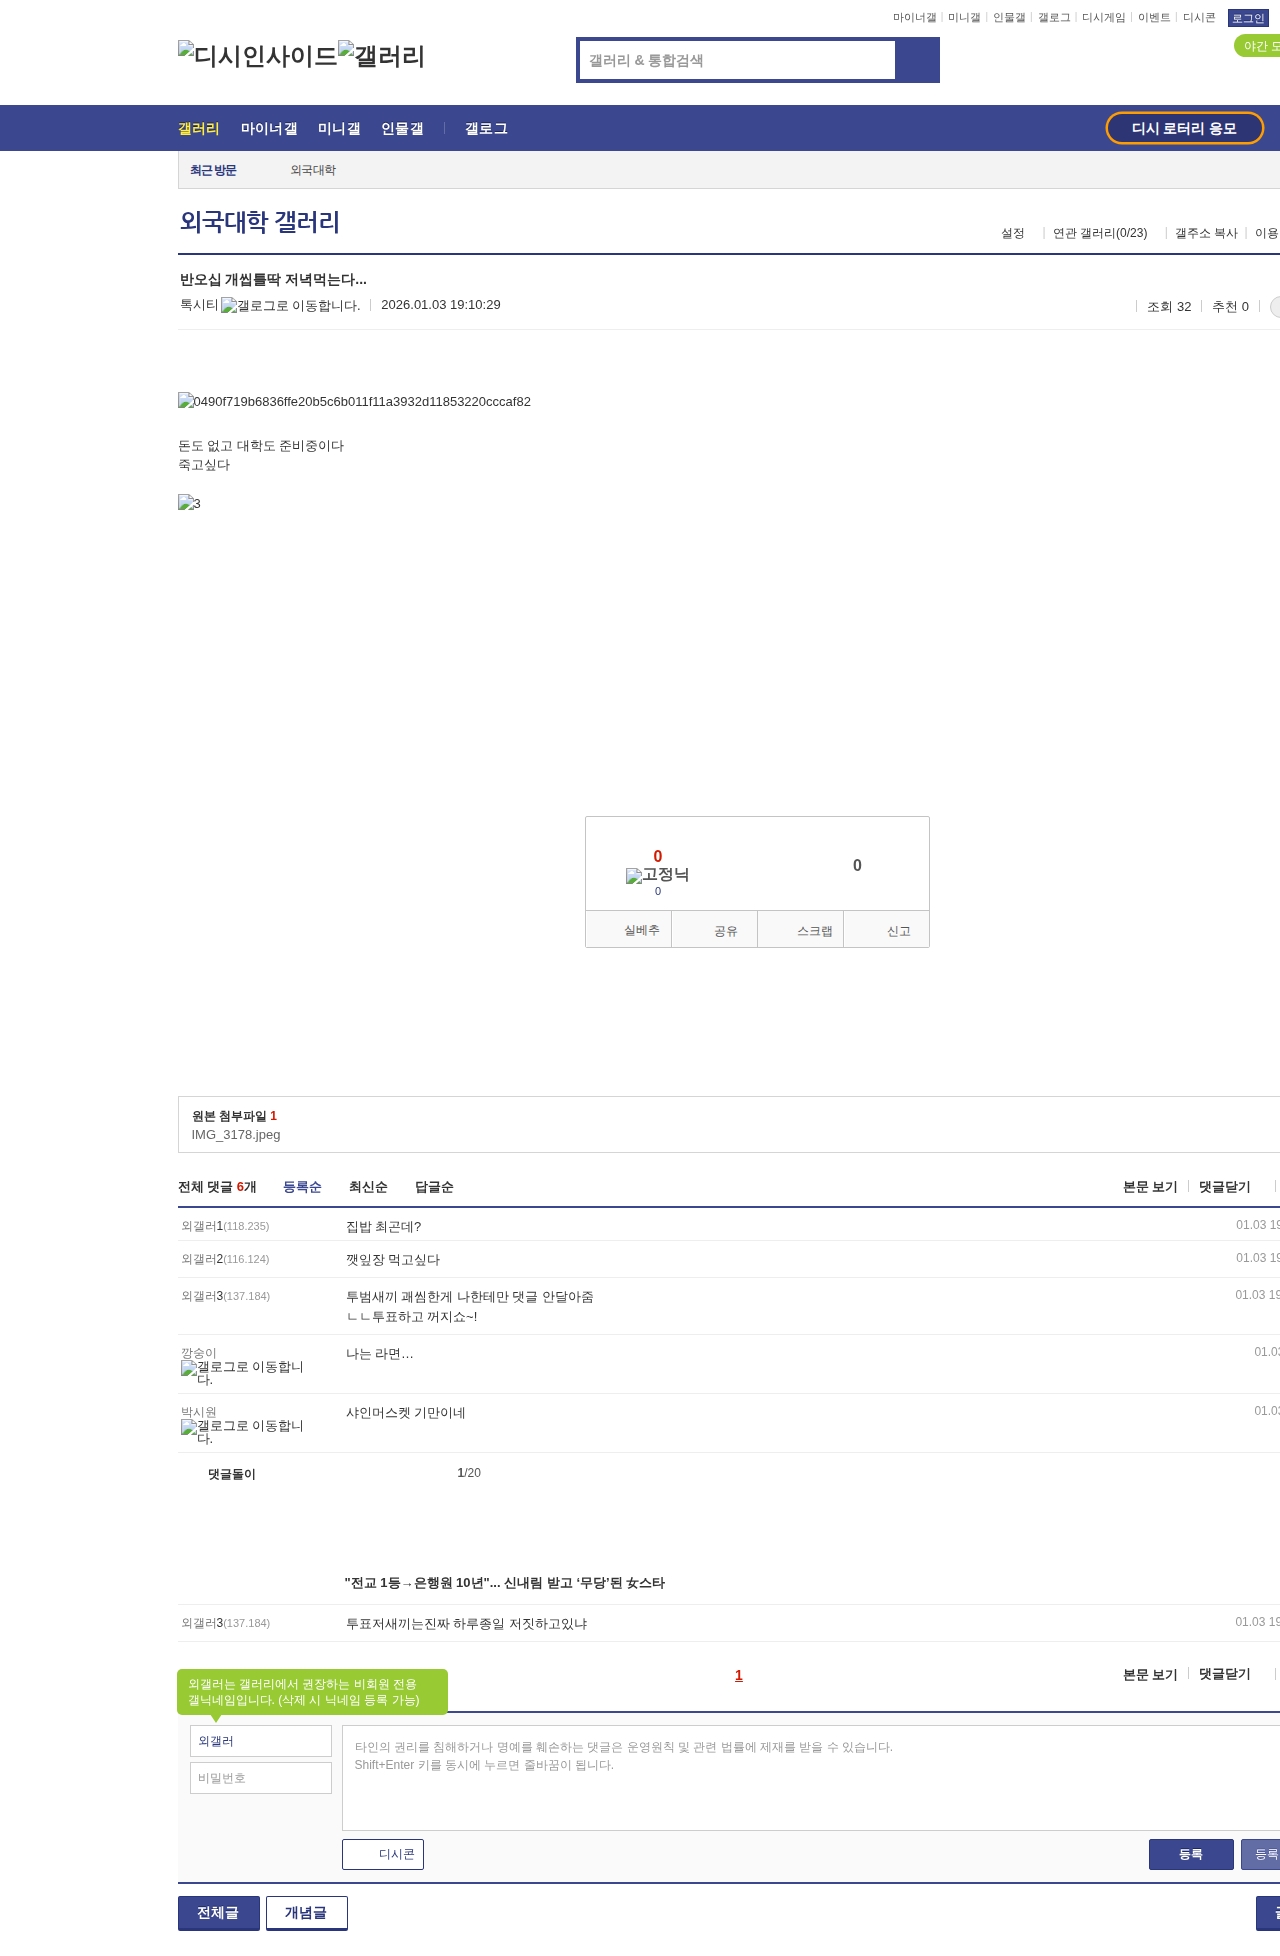Open post author 톡시티's gallog icon
The image size is (1280, 1956).
coord(290,306)
